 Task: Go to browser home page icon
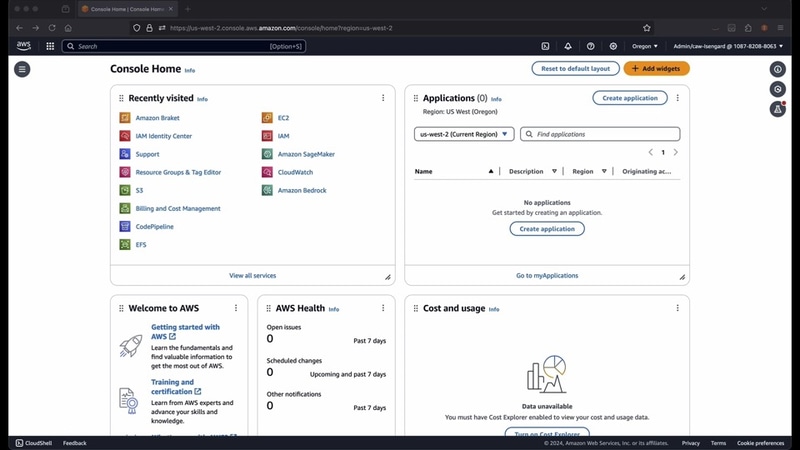tap(68, 28)
